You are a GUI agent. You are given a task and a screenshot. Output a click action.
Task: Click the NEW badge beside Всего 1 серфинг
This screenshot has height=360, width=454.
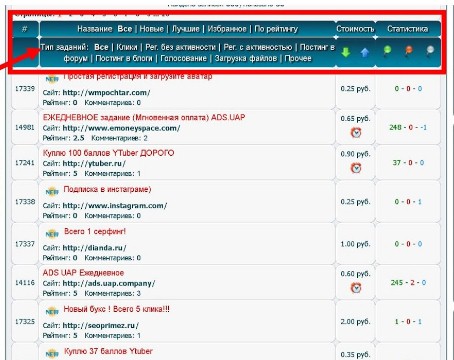(x=52, y=234)
